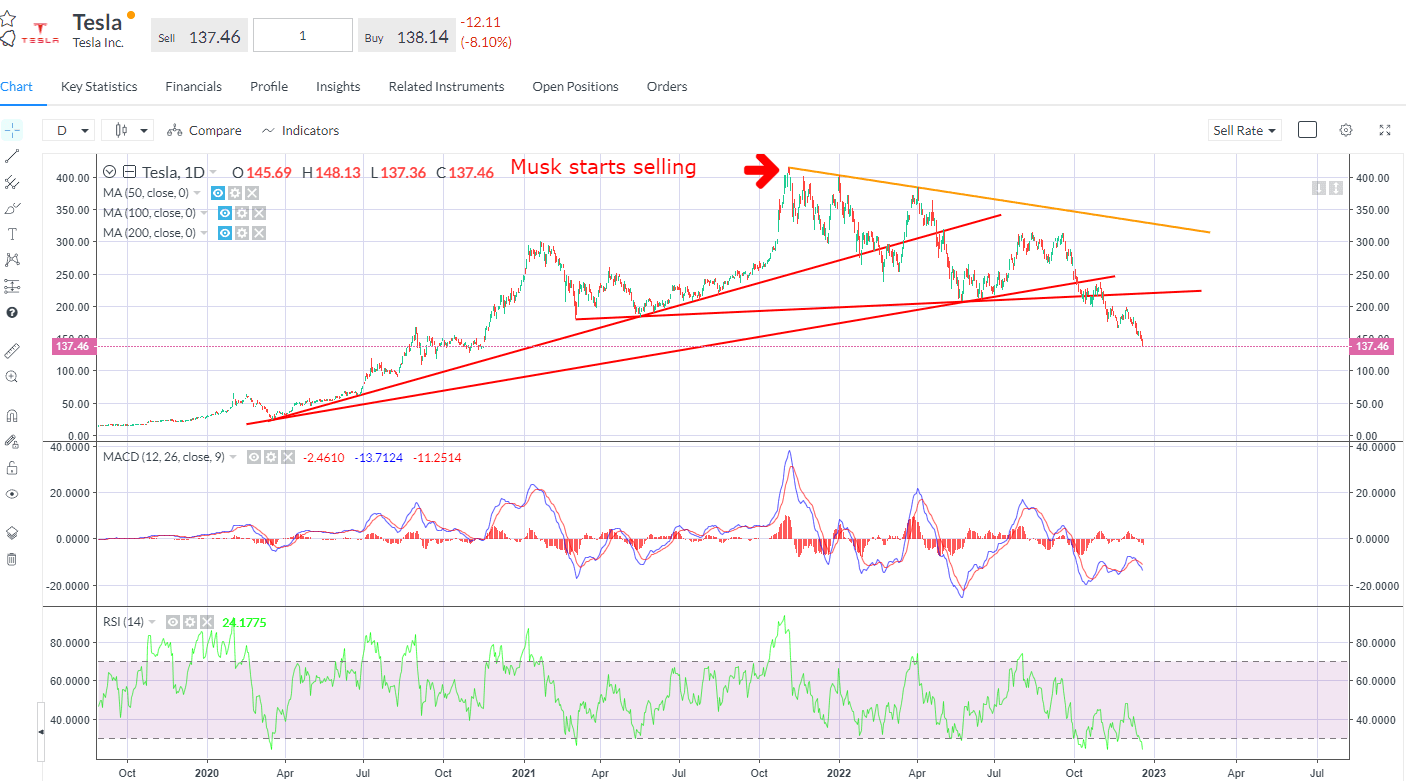Open MA 100 indicator settings gear
The height and width of the screenshot is (781, 1406).
click(241, 213)
